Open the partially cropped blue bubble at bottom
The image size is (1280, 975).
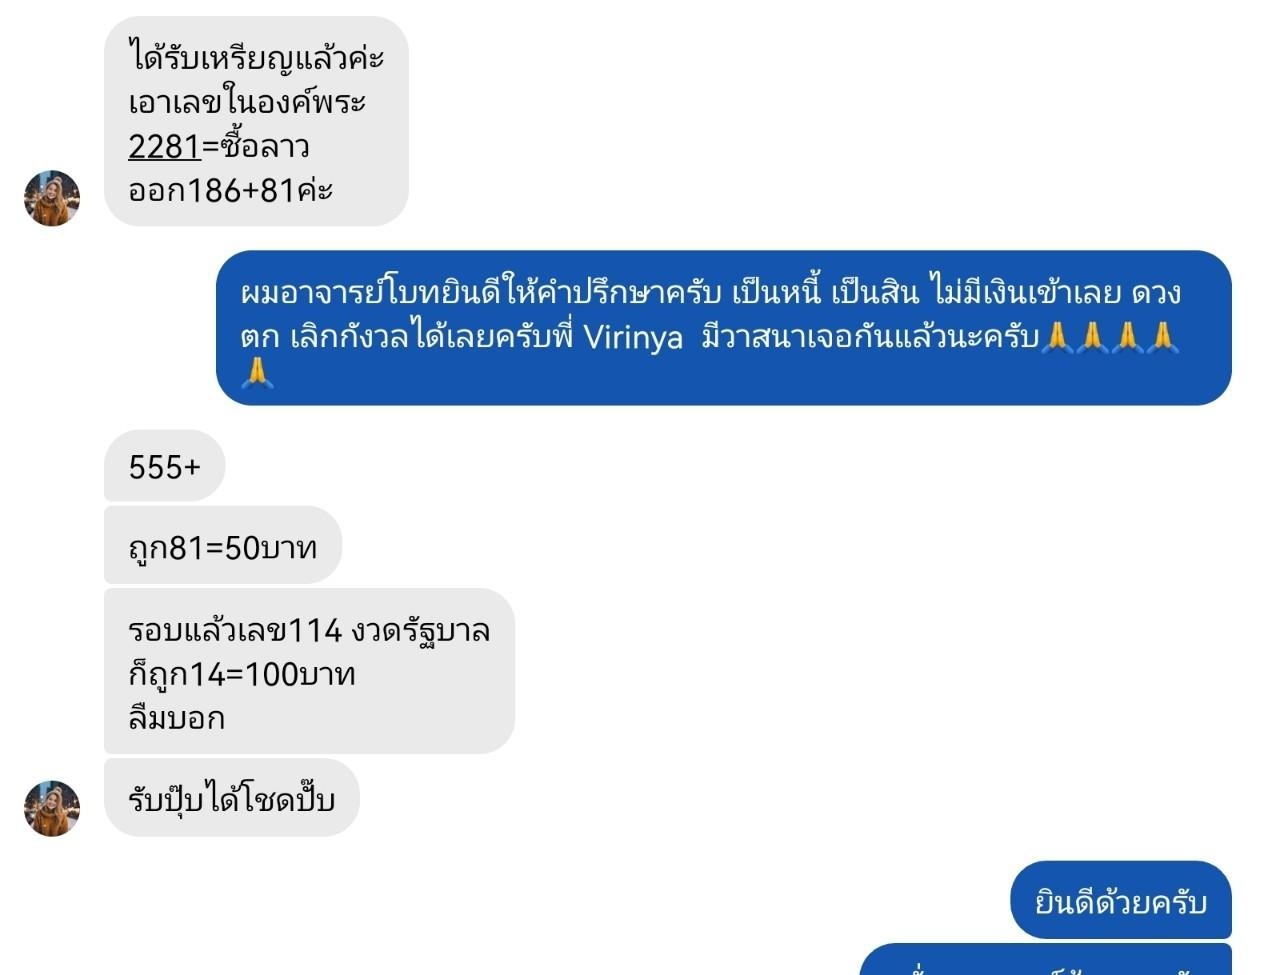coord(1046,959)
